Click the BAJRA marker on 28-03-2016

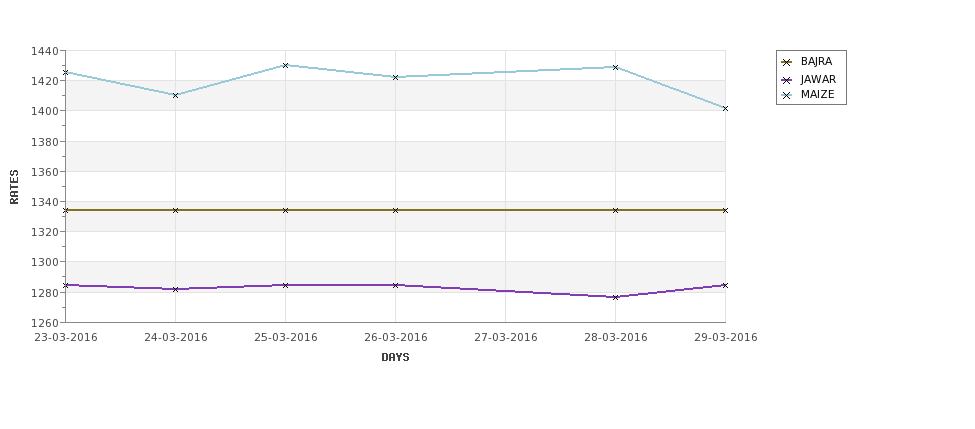[616, 210]
